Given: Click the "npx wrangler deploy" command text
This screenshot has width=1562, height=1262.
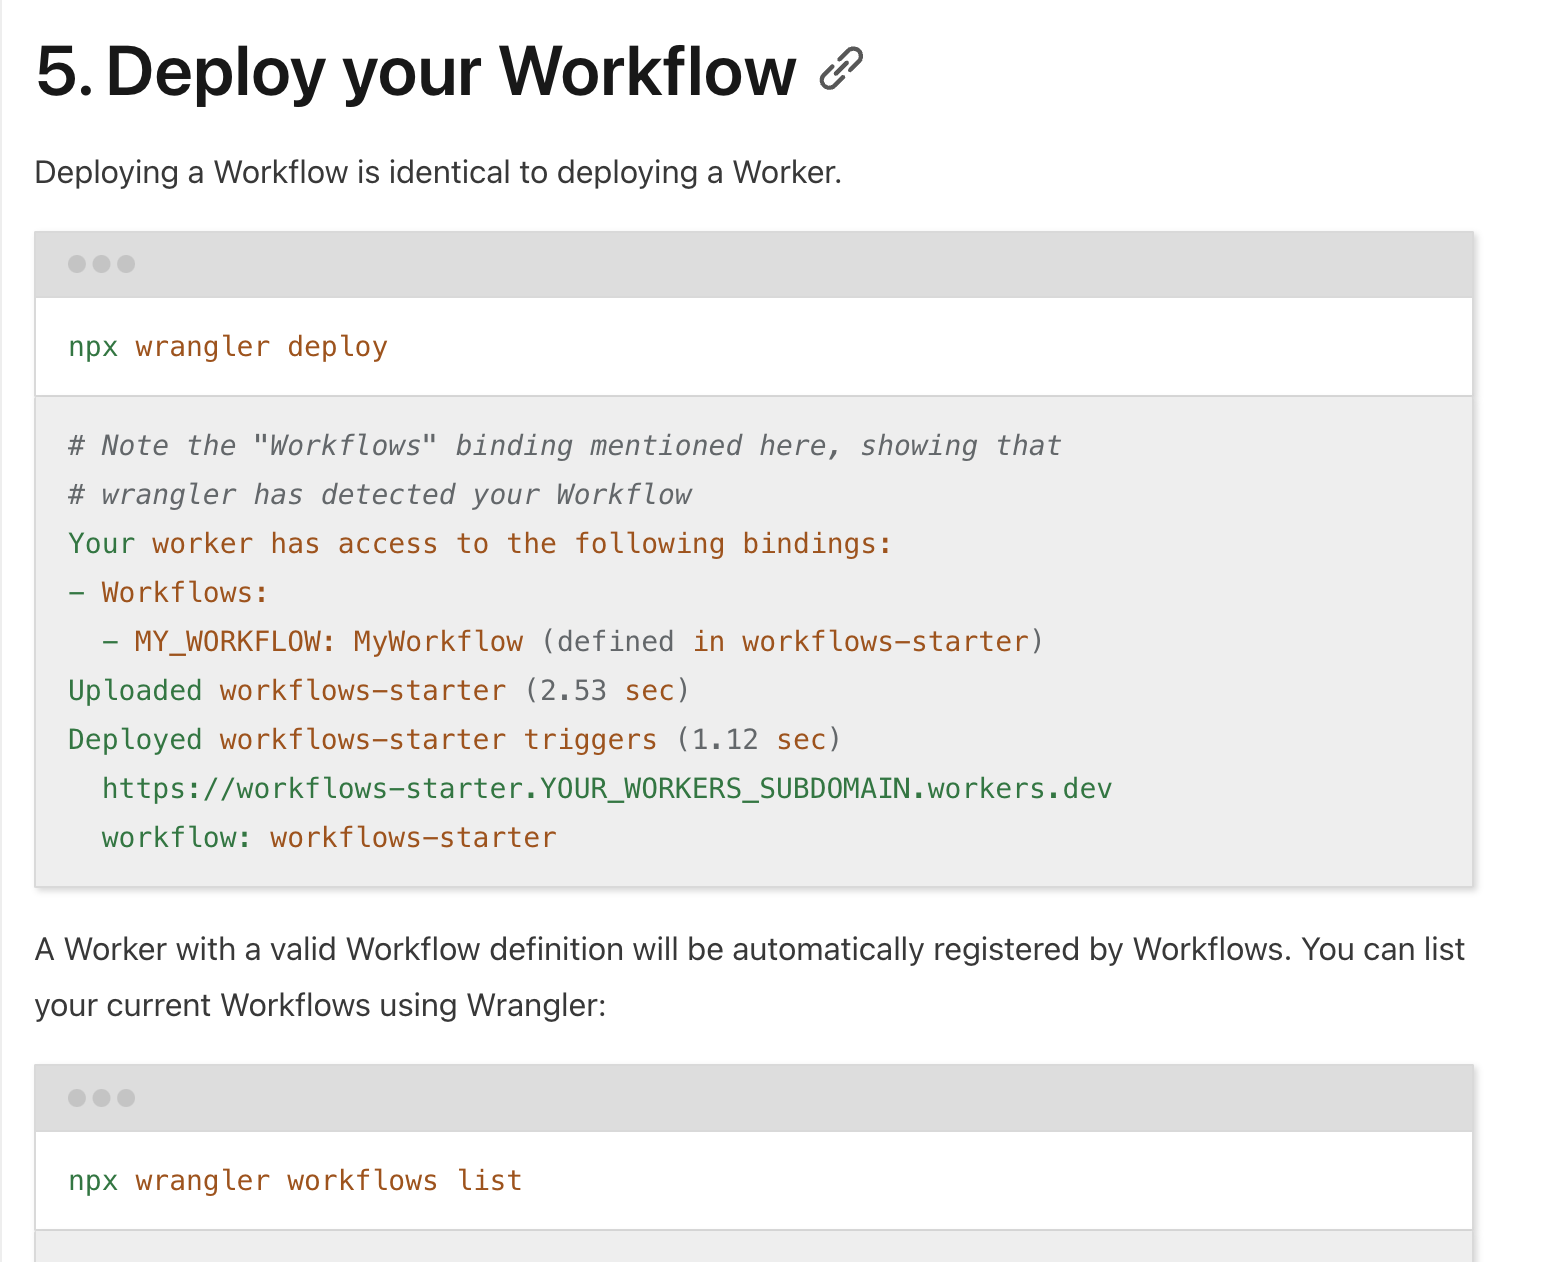Looking at the screenshot, I should pos(228,347).
